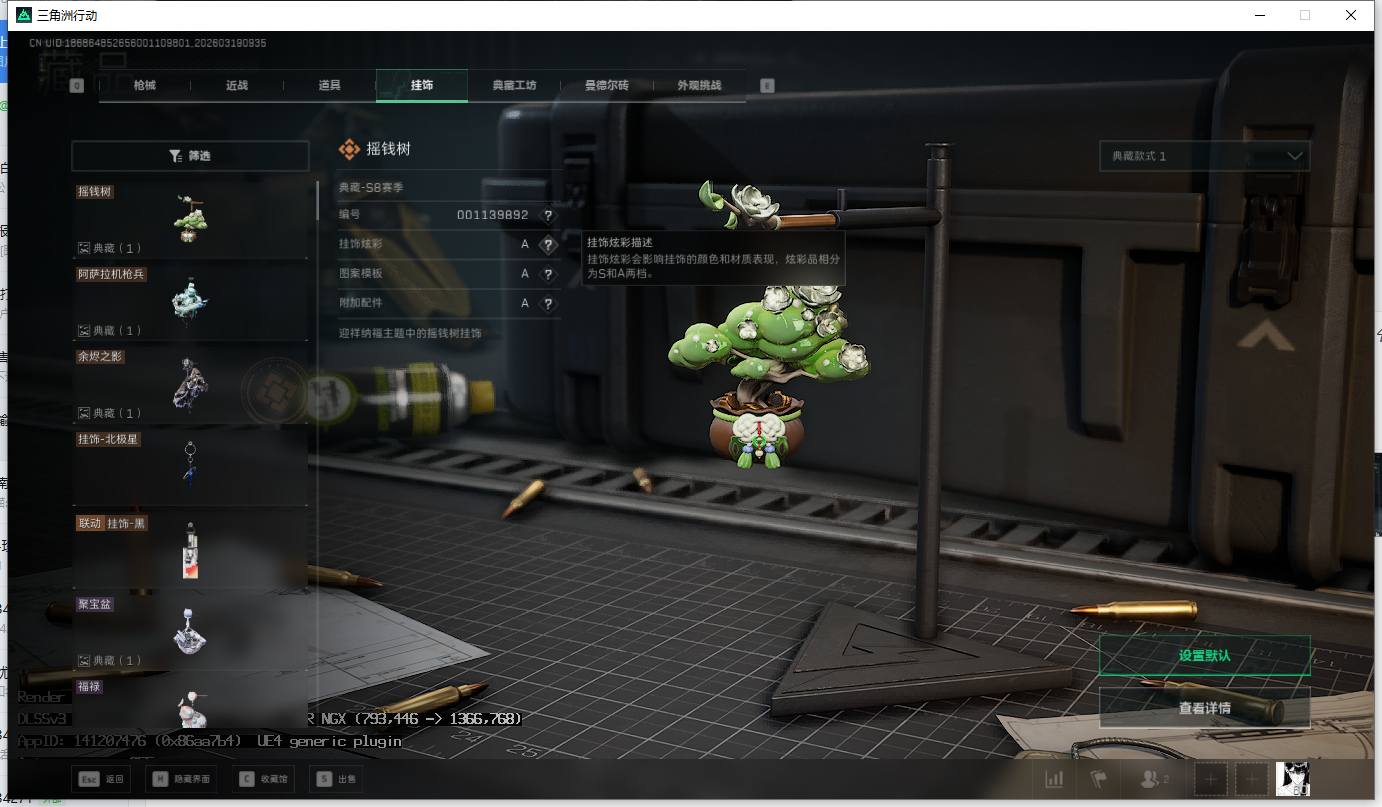This screenshot has width=1382, height=807.
Task: Pick the 挂饰-北极星 charm item
Action: (x=190, y=467)
